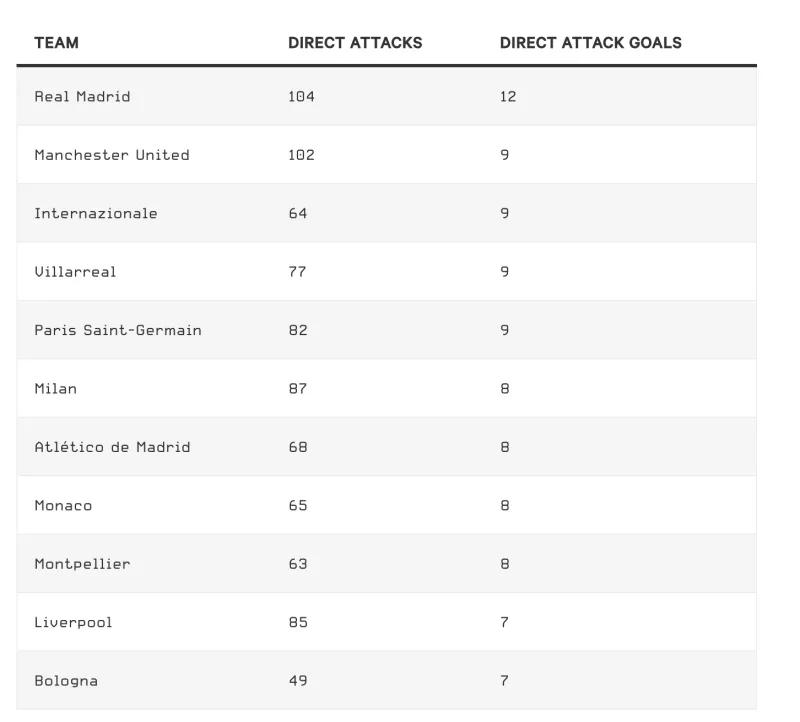This screenshot has height=722, width=800.
Task: Select Manchester United's 102 direct attacks value
Action: 301,155
